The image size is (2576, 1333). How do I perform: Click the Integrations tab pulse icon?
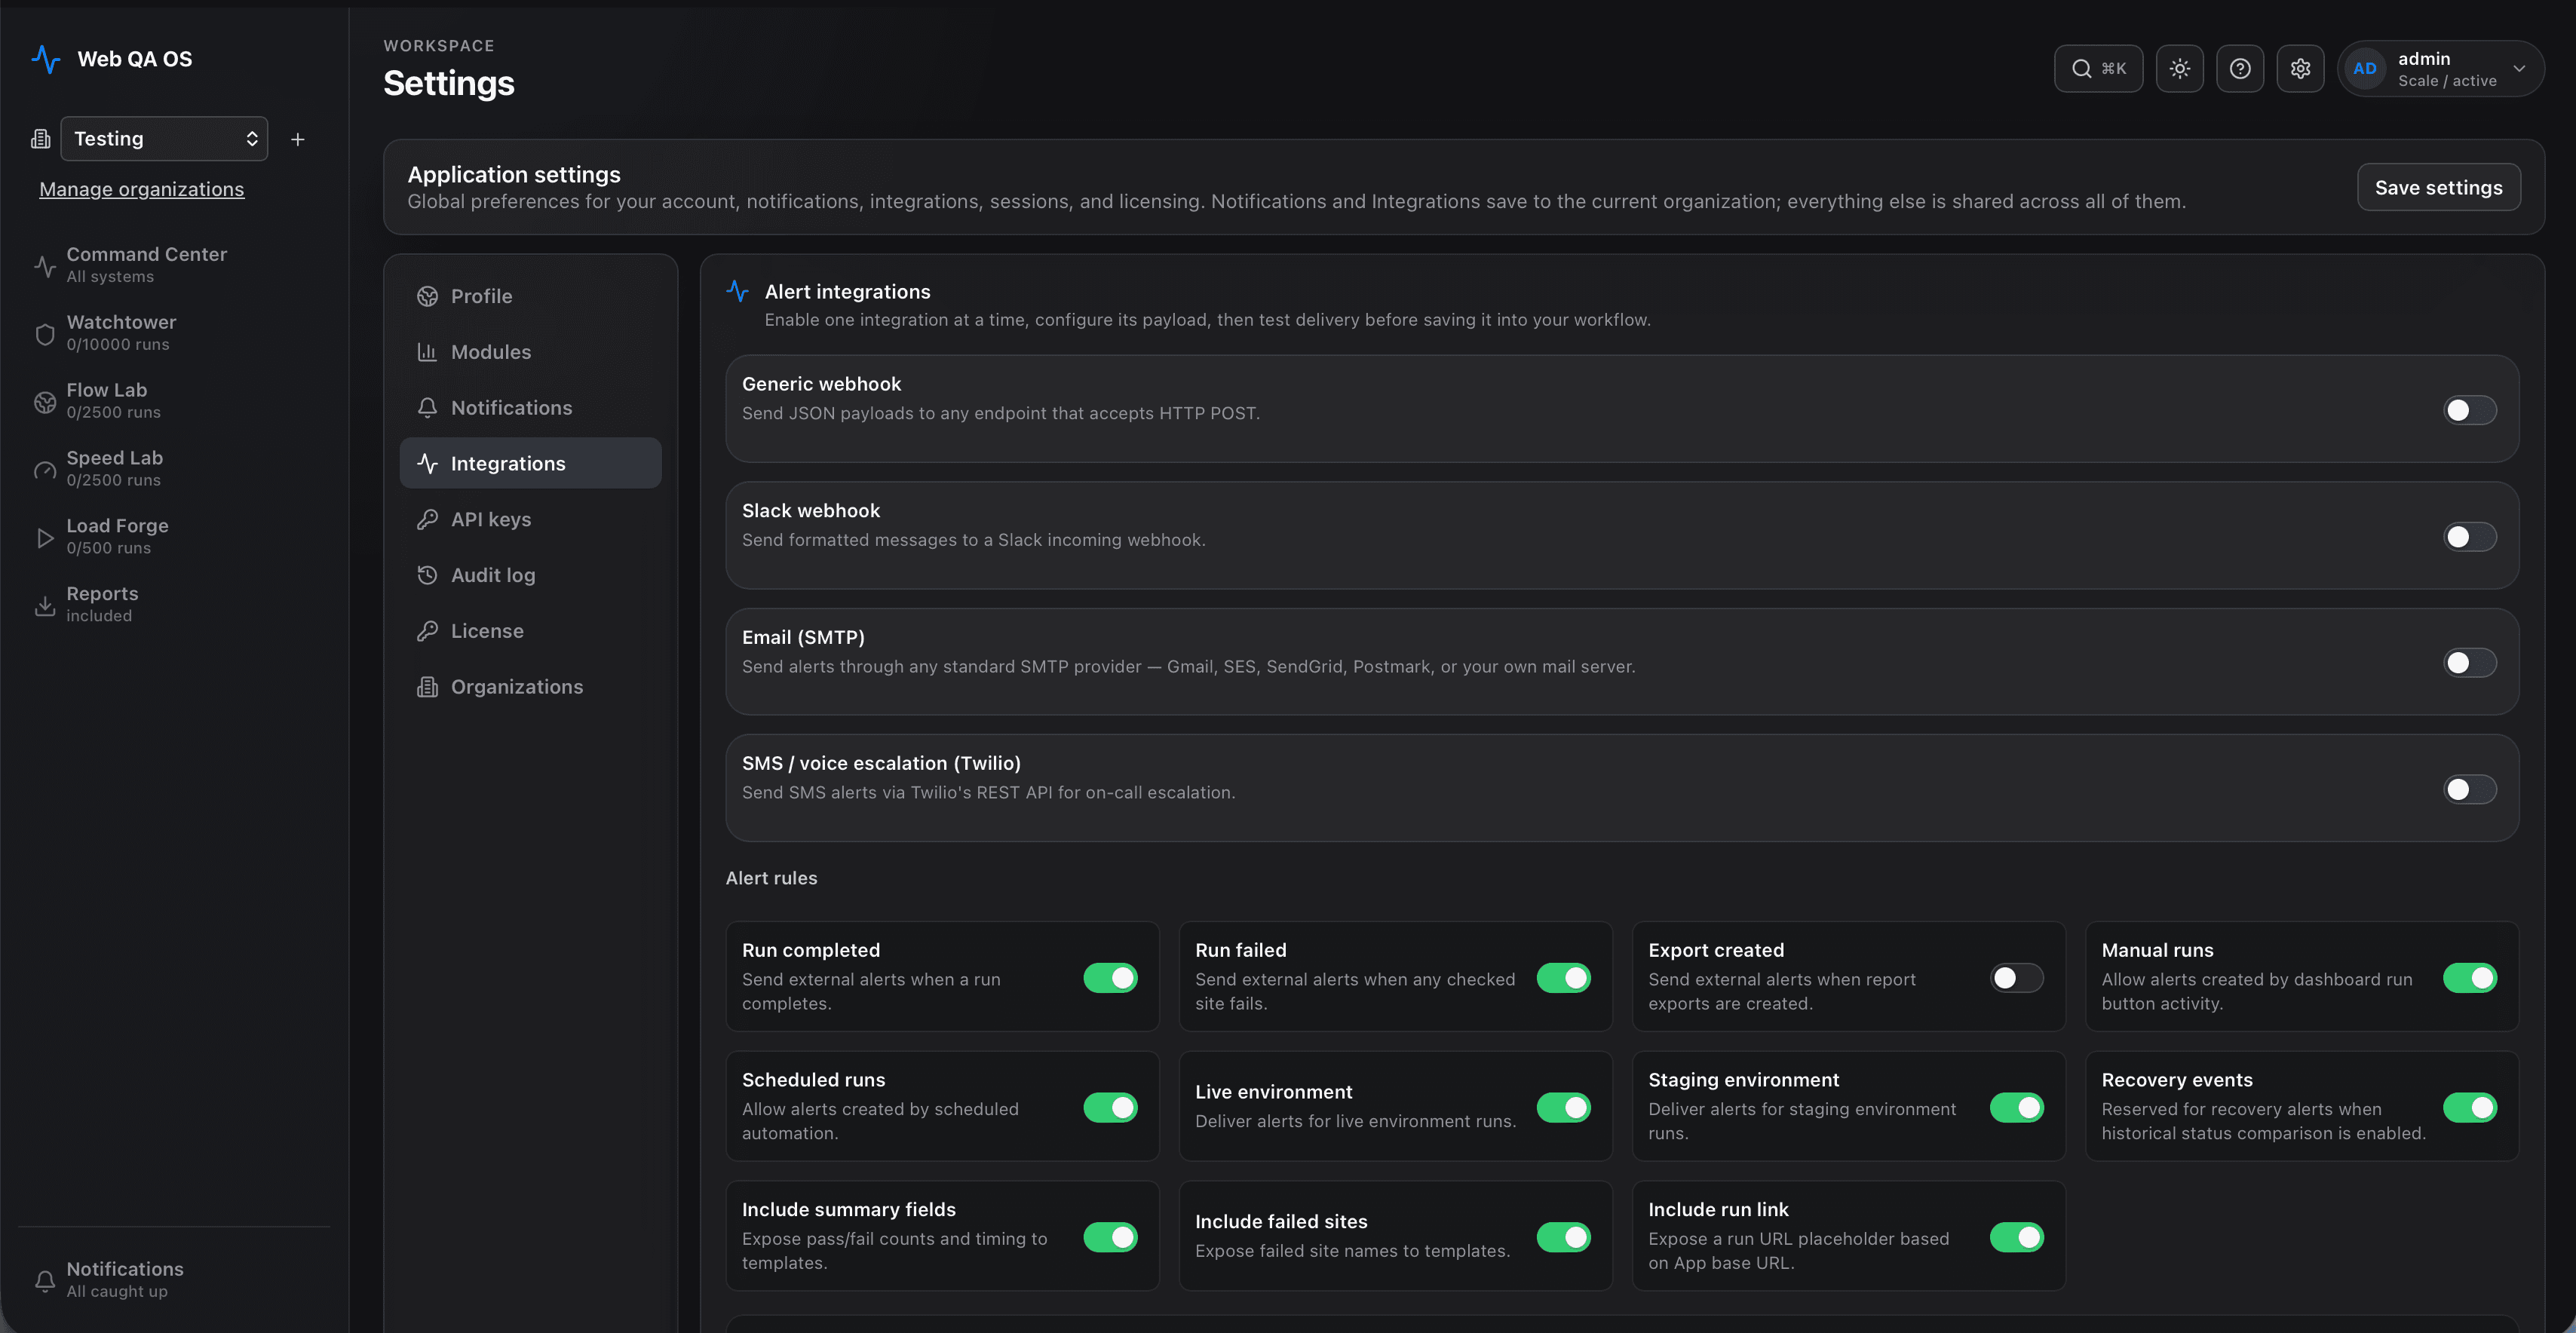tap(427, 463)
